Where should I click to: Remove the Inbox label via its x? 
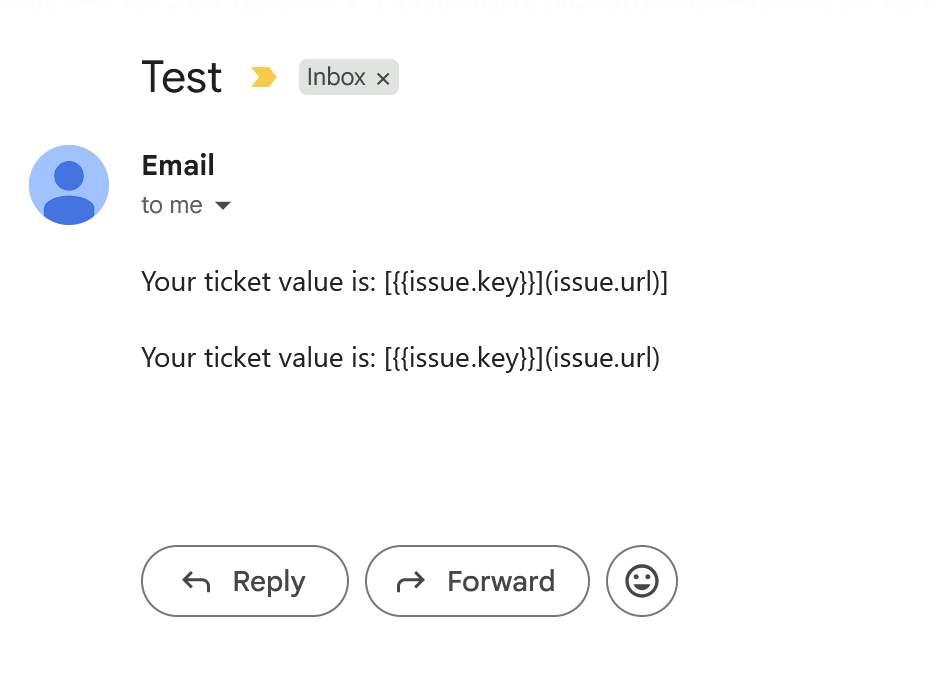tap(383, 77)
